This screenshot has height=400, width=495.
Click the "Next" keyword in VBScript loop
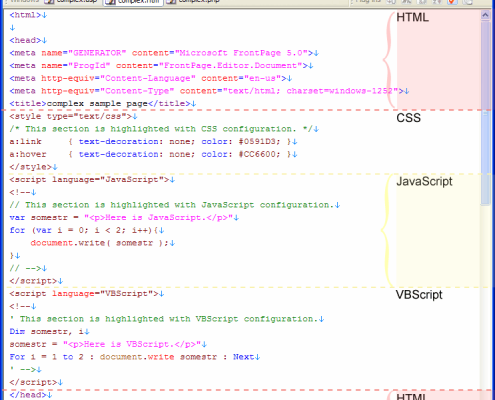(244, 357)
